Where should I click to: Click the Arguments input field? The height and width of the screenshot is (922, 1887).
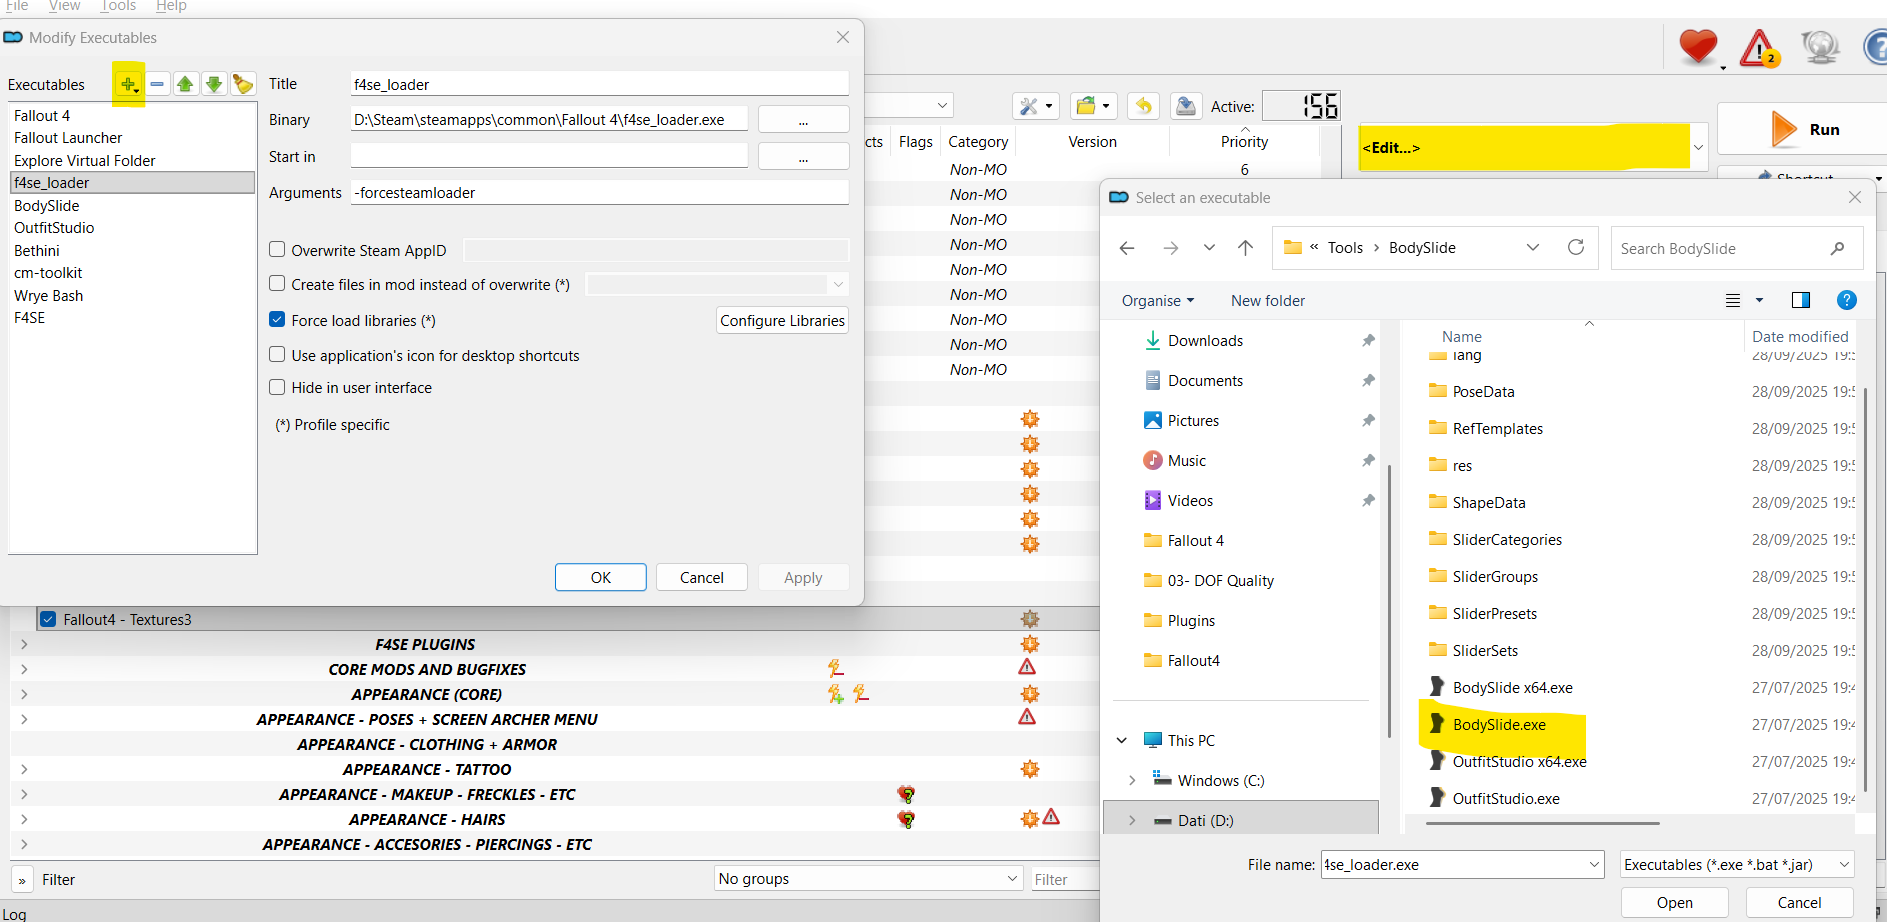pyautogui.click(x=600, y=192)
